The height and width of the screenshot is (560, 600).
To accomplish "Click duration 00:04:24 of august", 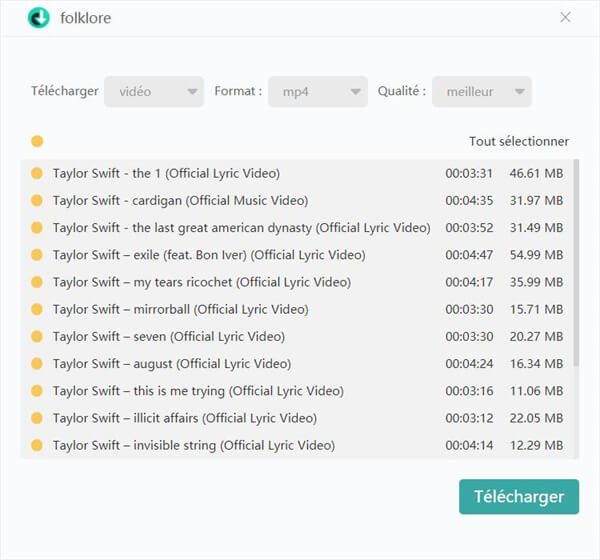I will pyautogui.click(x=469, y=364).
